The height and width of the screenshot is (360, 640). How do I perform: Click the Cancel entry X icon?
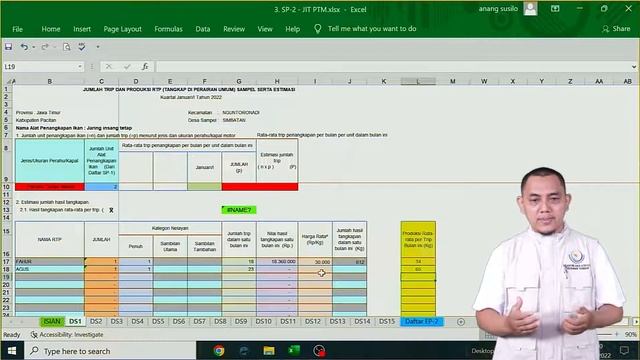pos(109,67)
